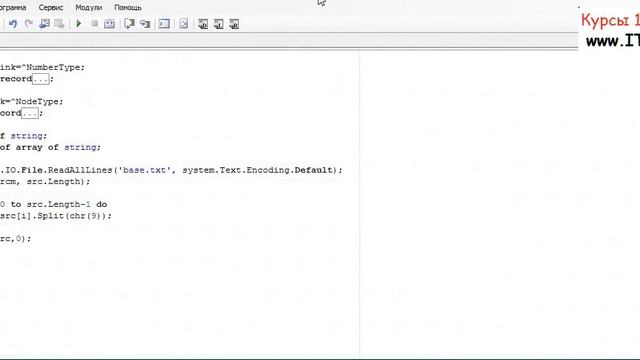Format the code with the toolbar icon
This screenshot has height=360, width=640.
pos(184,24)
